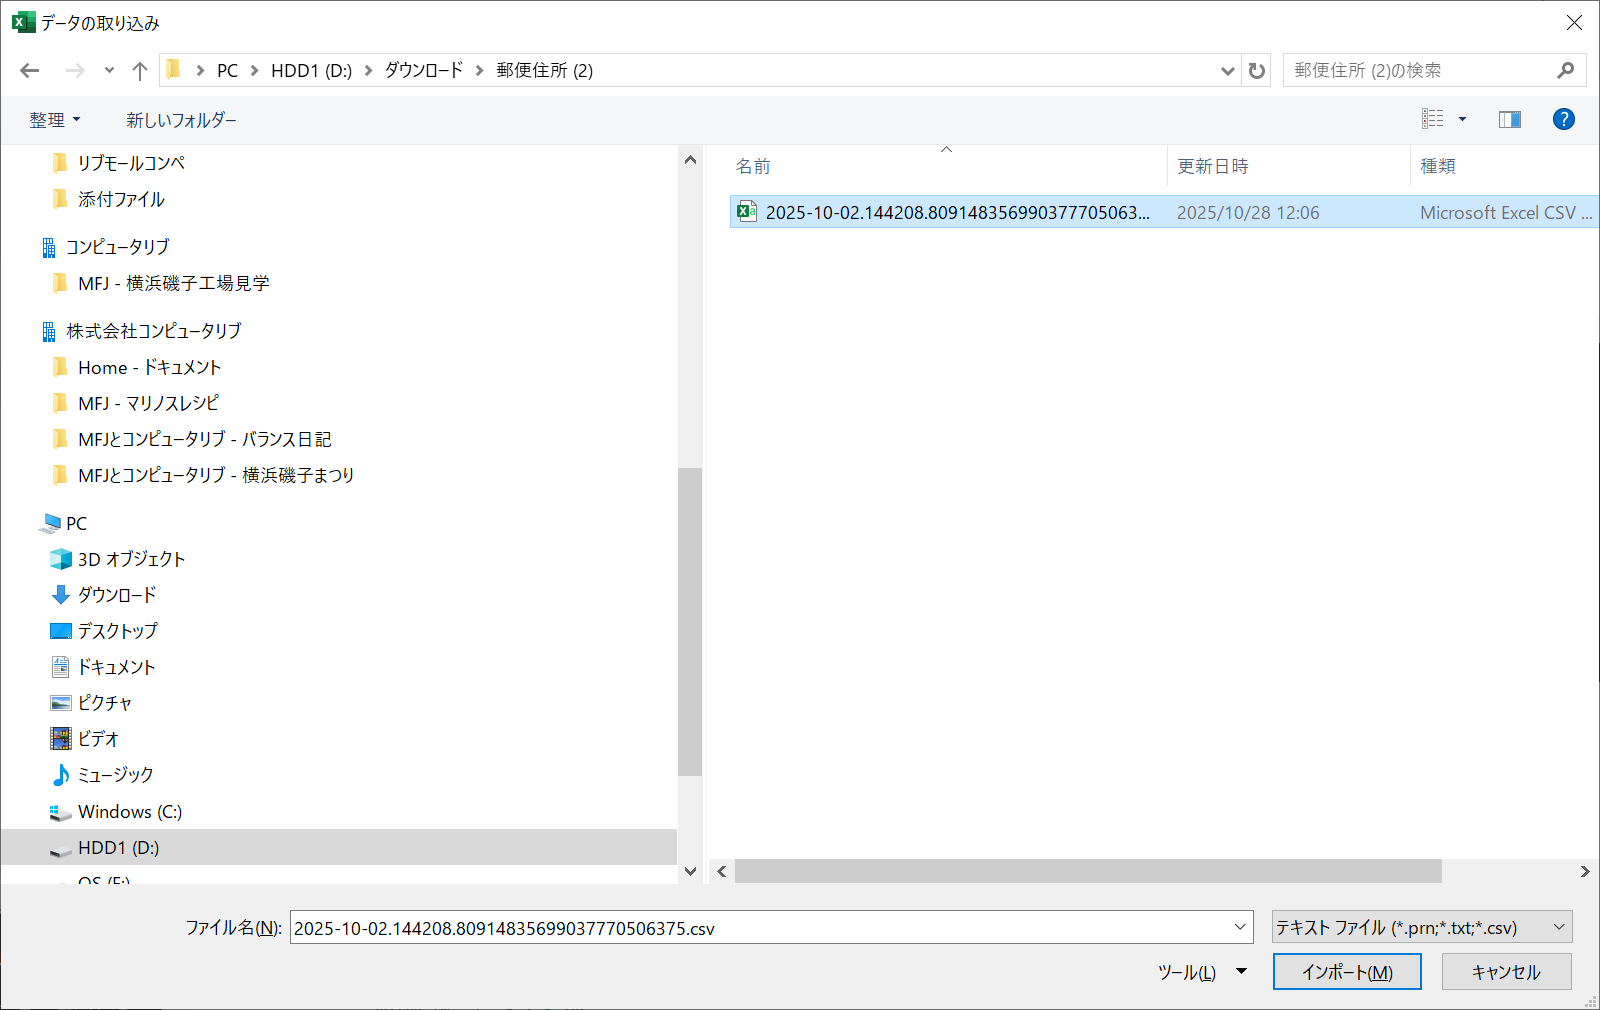Open the file name history dropdown
1600x1010 pixels.
point(1240,927)
